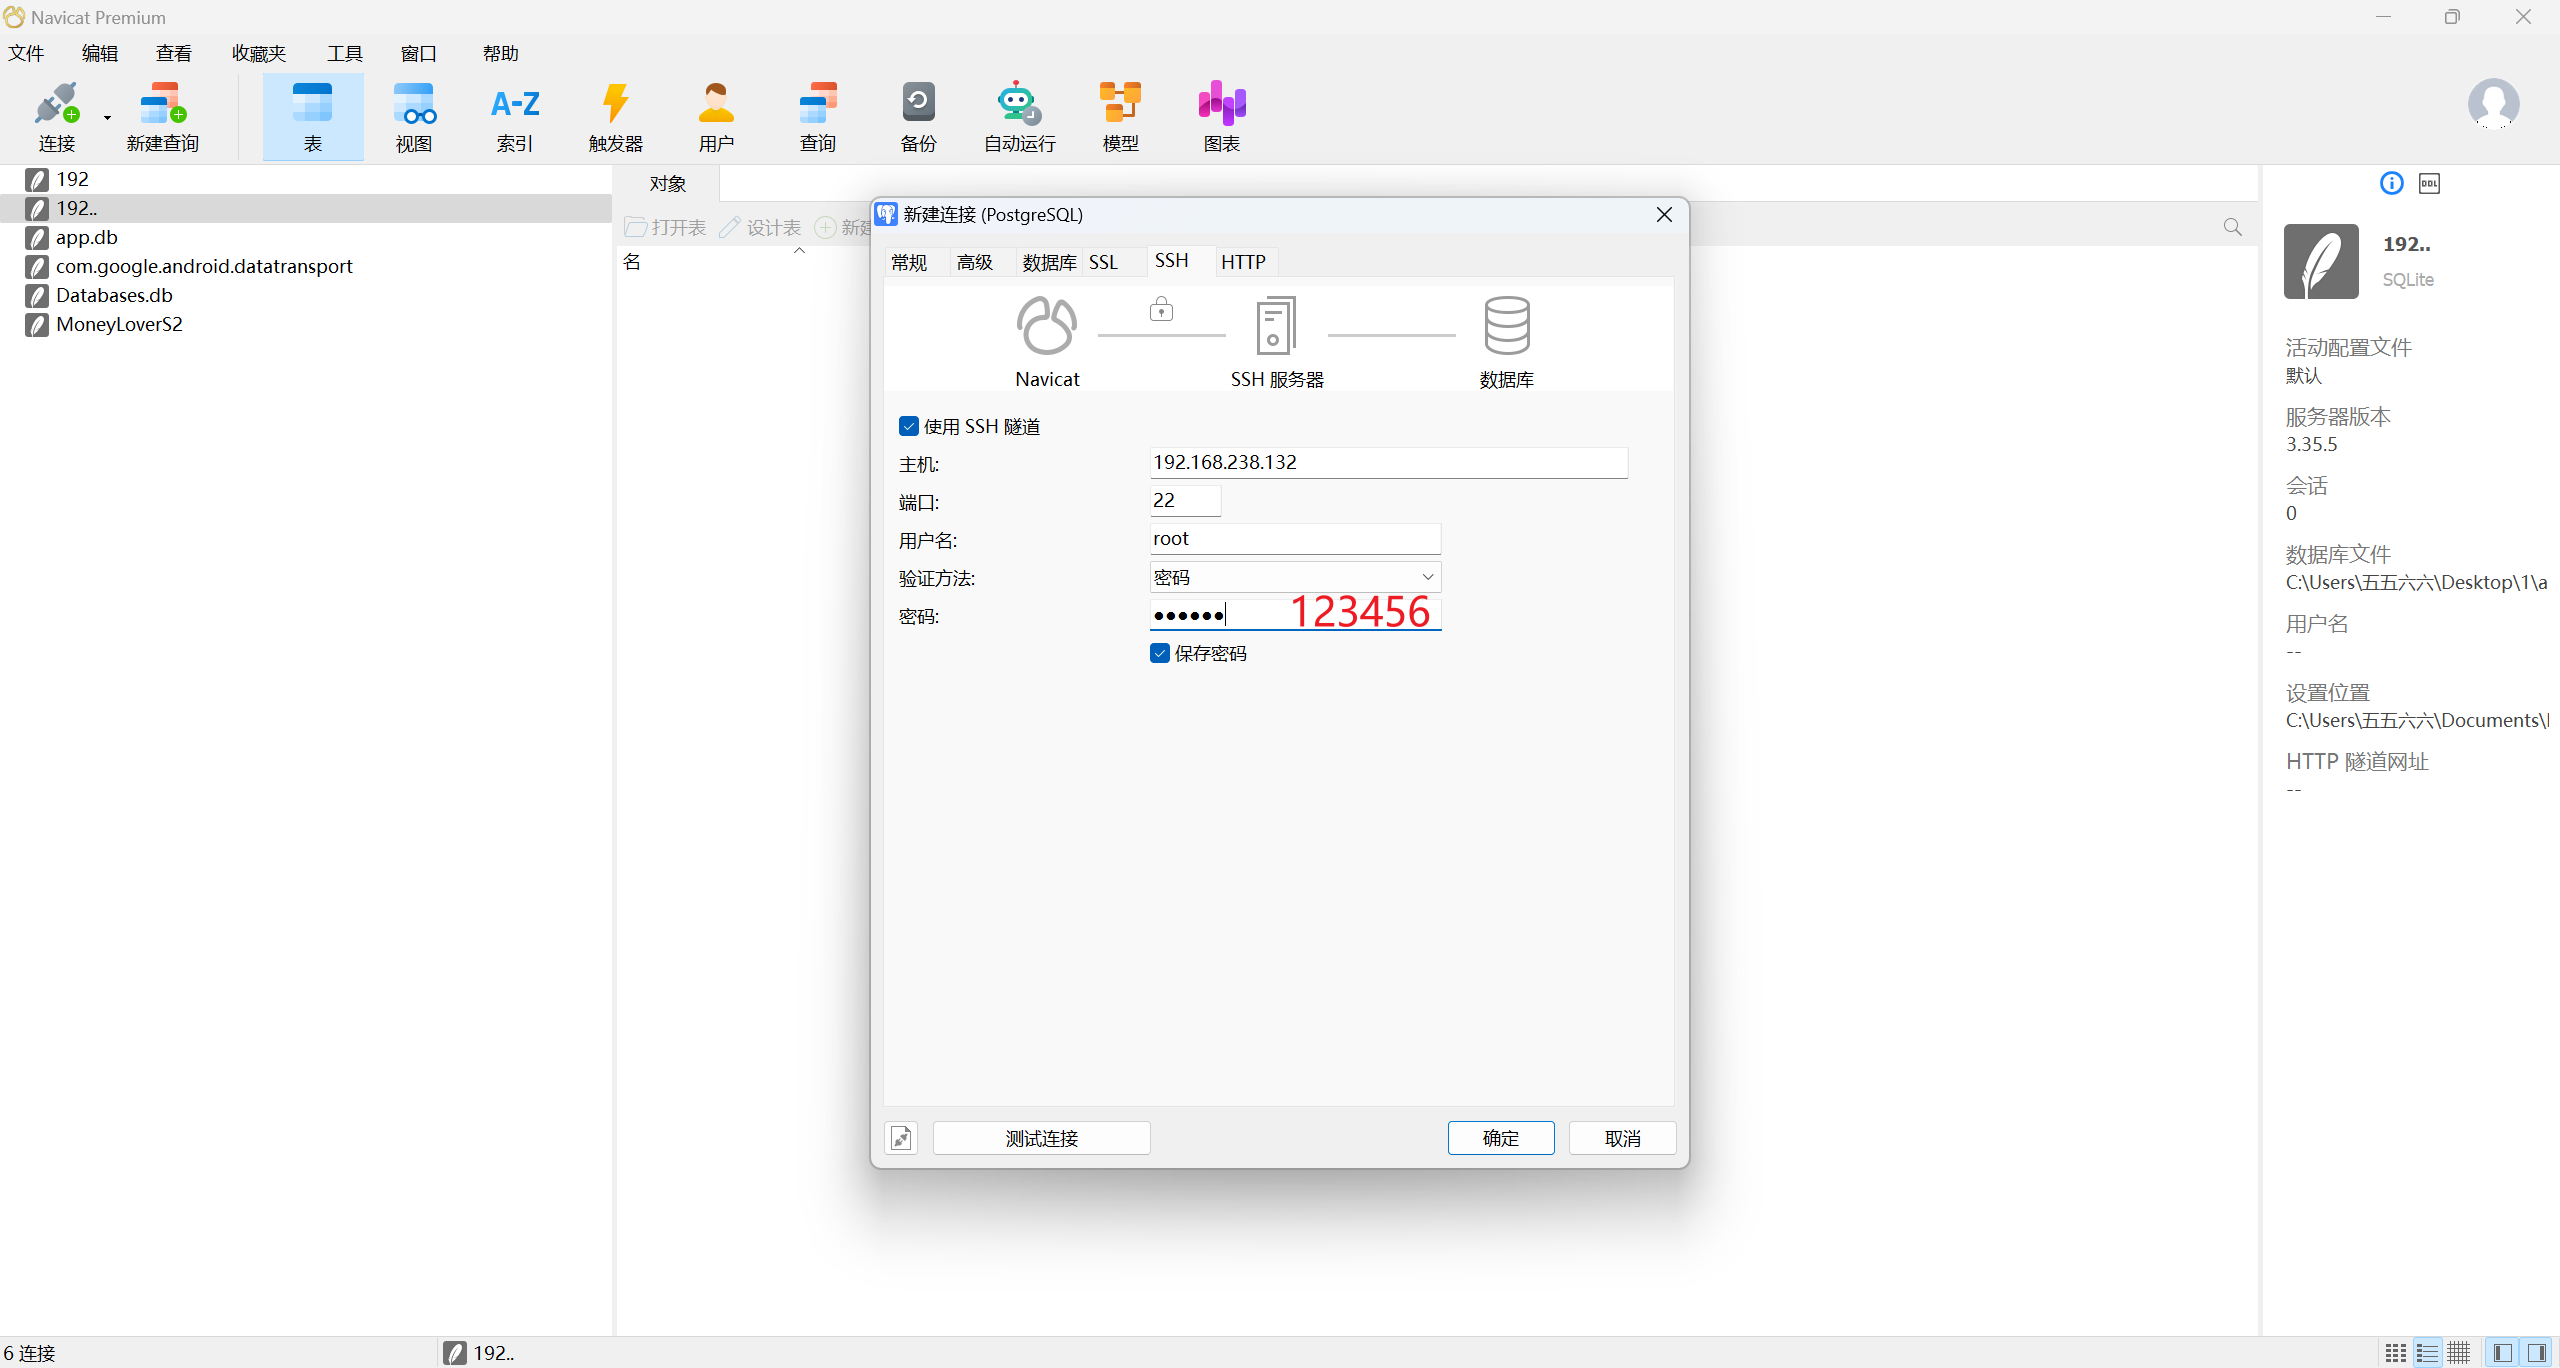Switch to the HTTP tab

click(1243, 262)
